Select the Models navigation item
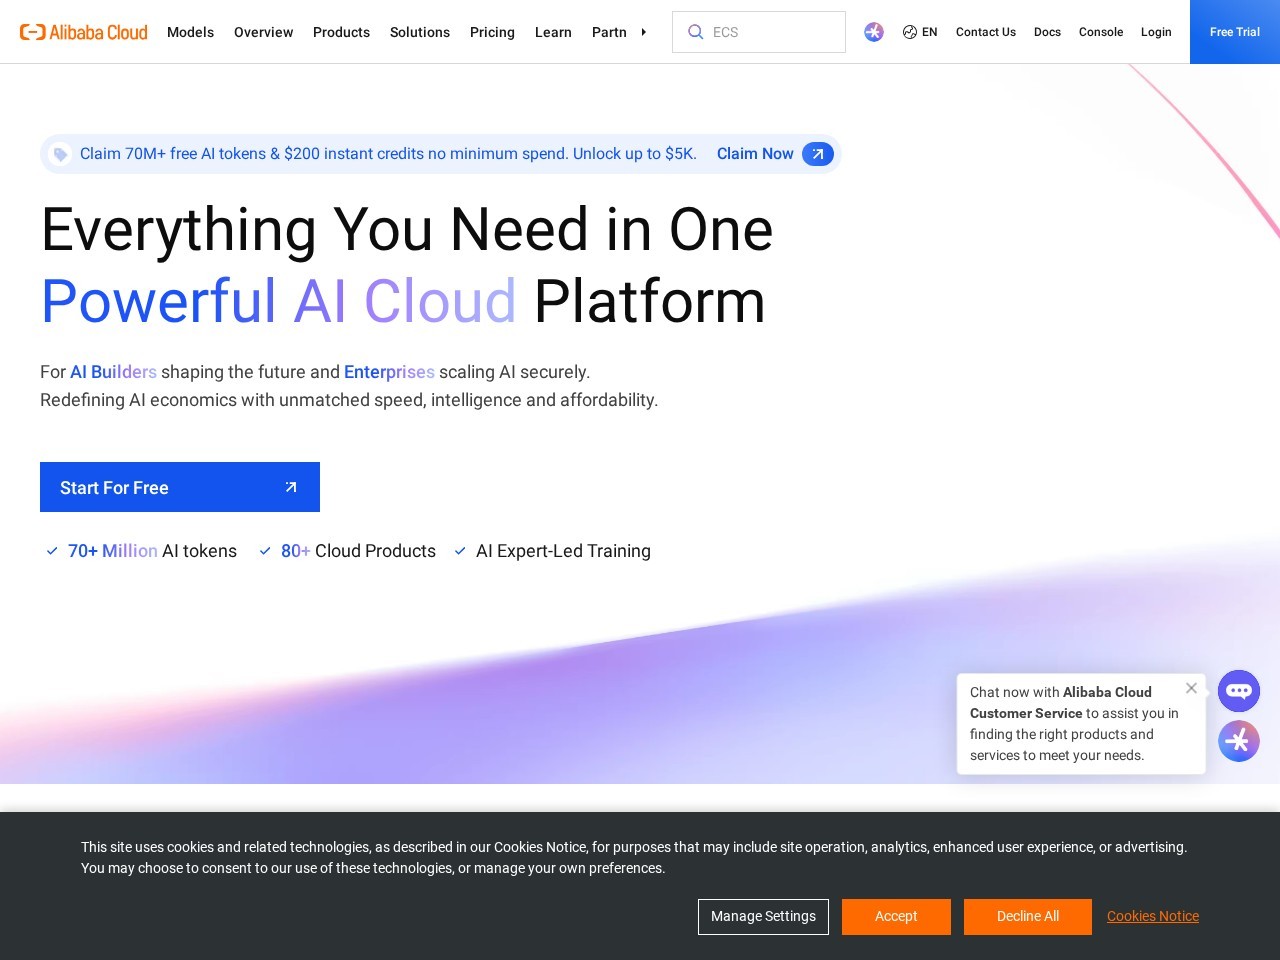This screenshot has width=1280, height=960. pyautogui.click(x=190, y=32)
